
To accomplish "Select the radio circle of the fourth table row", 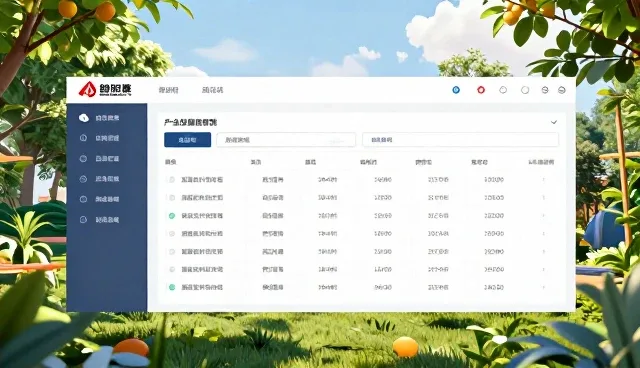I will pyautogui.click(x=172, y=233).
